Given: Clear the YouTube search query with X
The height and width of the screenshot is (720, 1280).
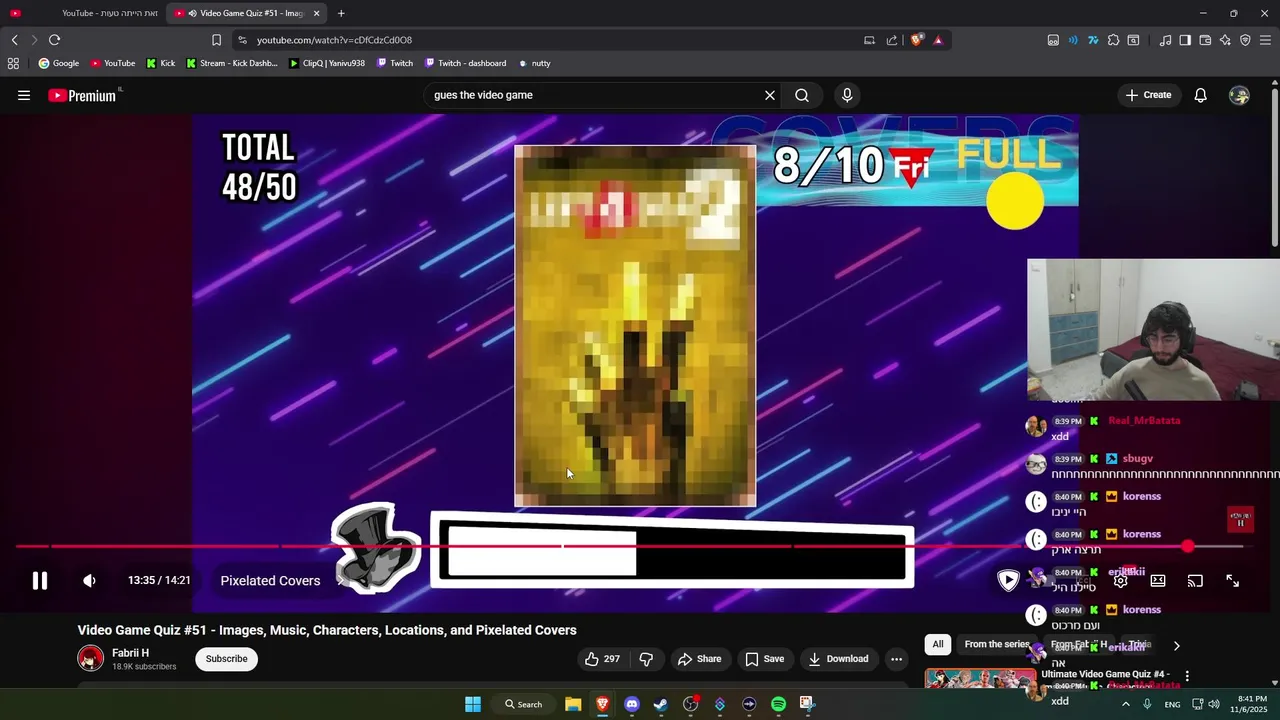Looking at the screenshot, I should [770, 95].
